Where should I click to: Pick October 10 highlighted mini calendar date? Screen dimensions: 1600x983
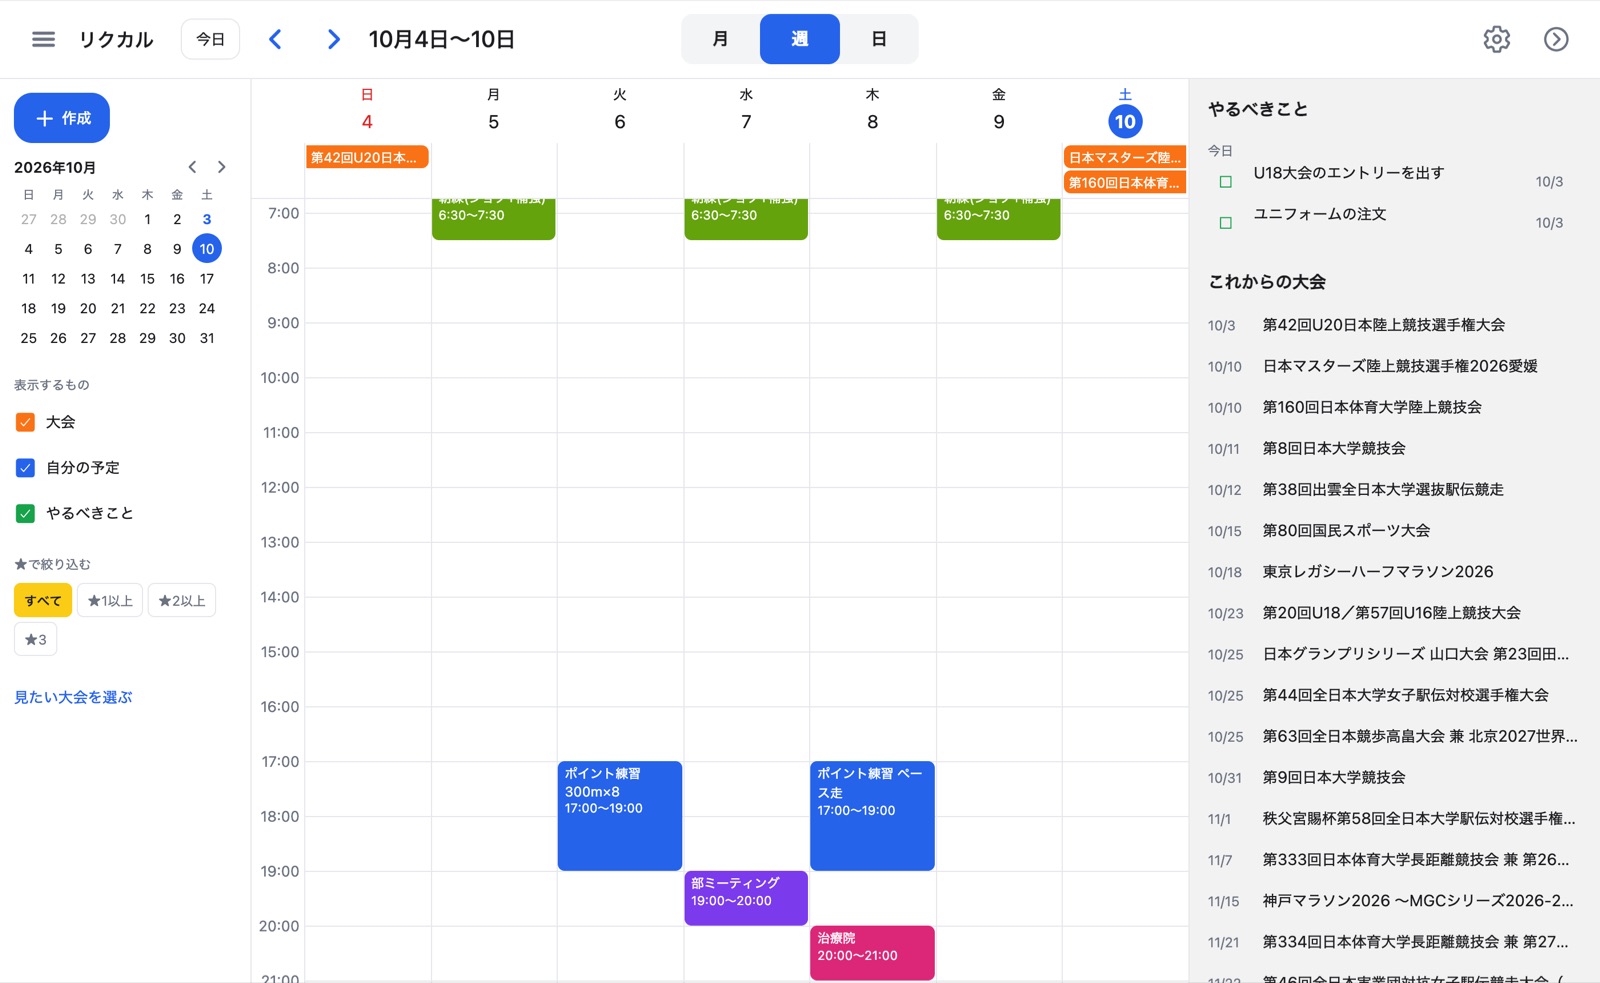[207, 249]
